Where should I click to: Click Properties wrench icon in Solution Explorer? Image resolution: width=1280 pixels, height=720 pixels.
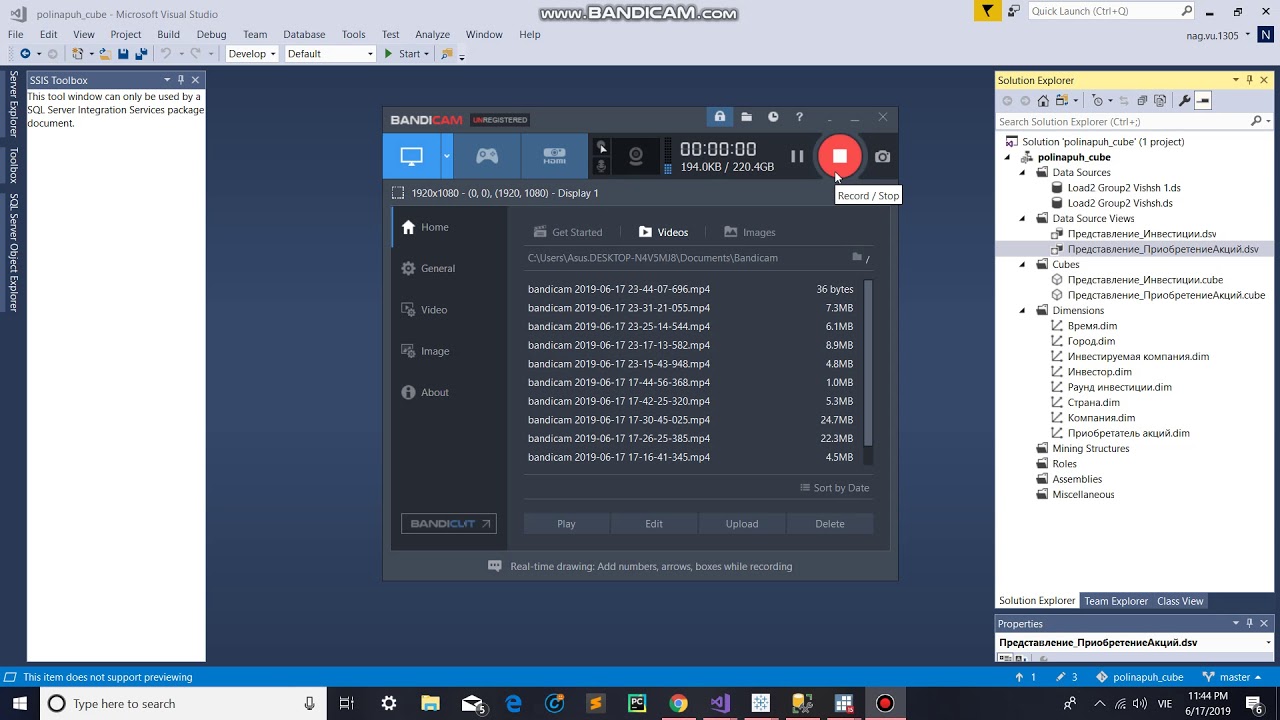1184,101
